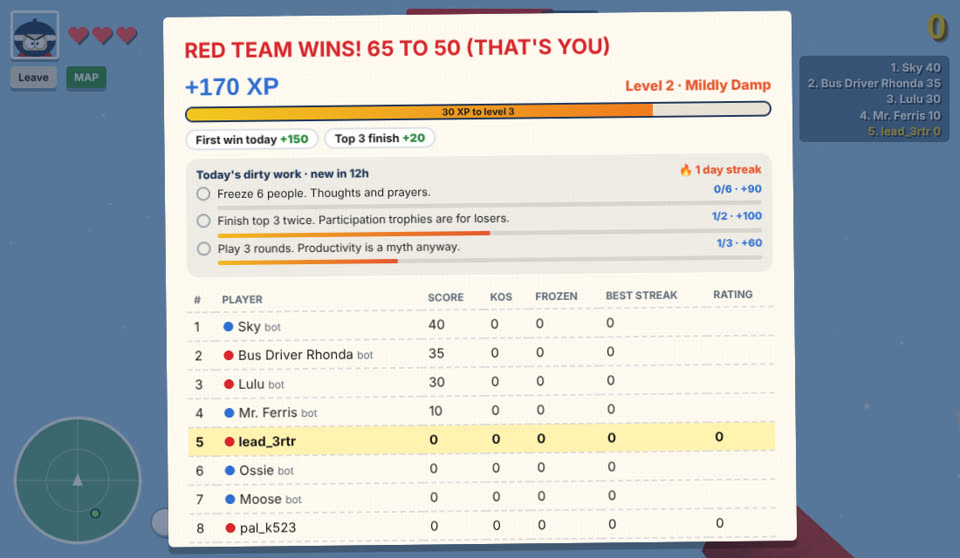
Task: Click 4. Mr. Ferris 10 in side leaderboard
Action: point(899,115)
